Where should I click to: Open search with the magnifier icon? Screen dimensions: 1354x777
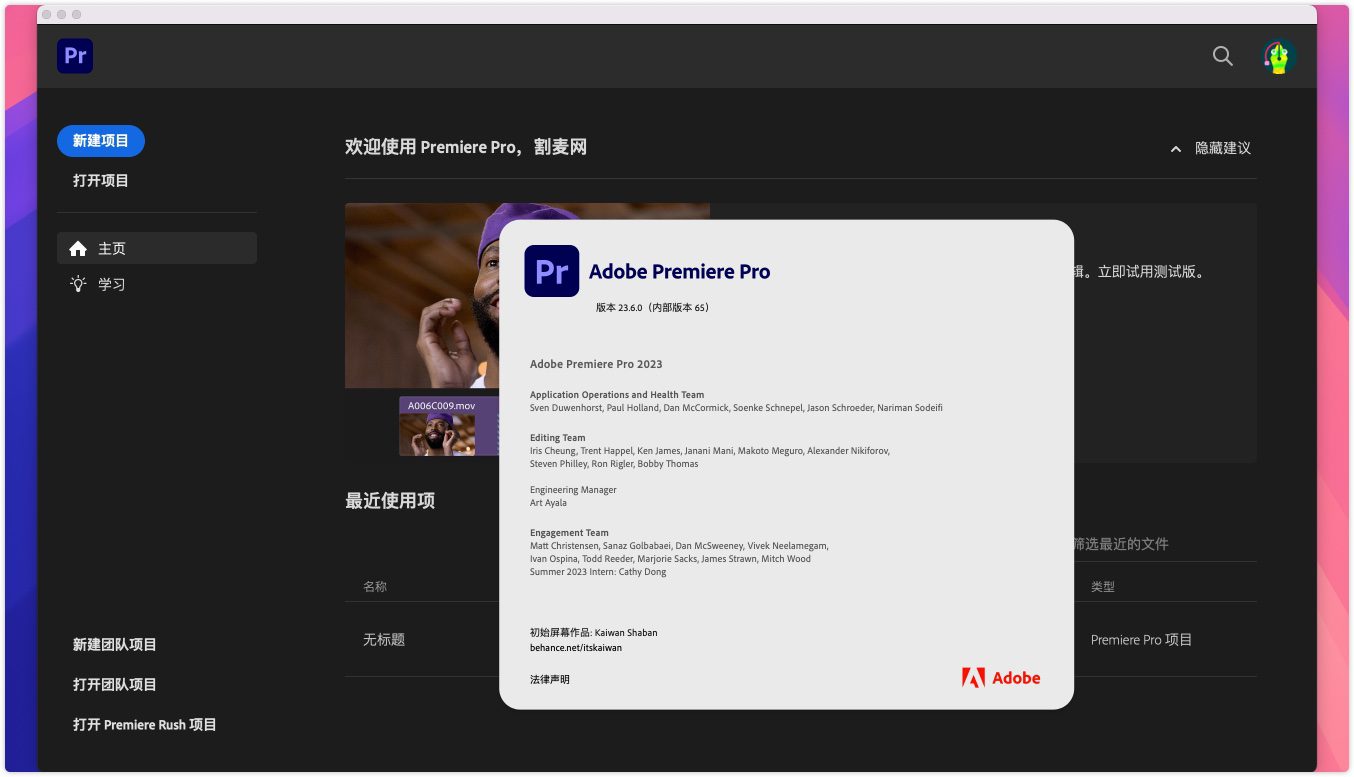pyautogui.click(x=1222, y=56)
